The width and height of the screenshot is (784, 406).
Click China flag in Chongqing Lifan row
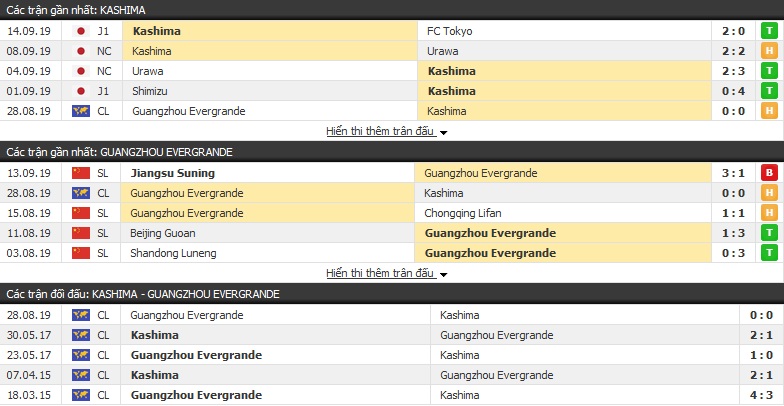tap(80, 213)
